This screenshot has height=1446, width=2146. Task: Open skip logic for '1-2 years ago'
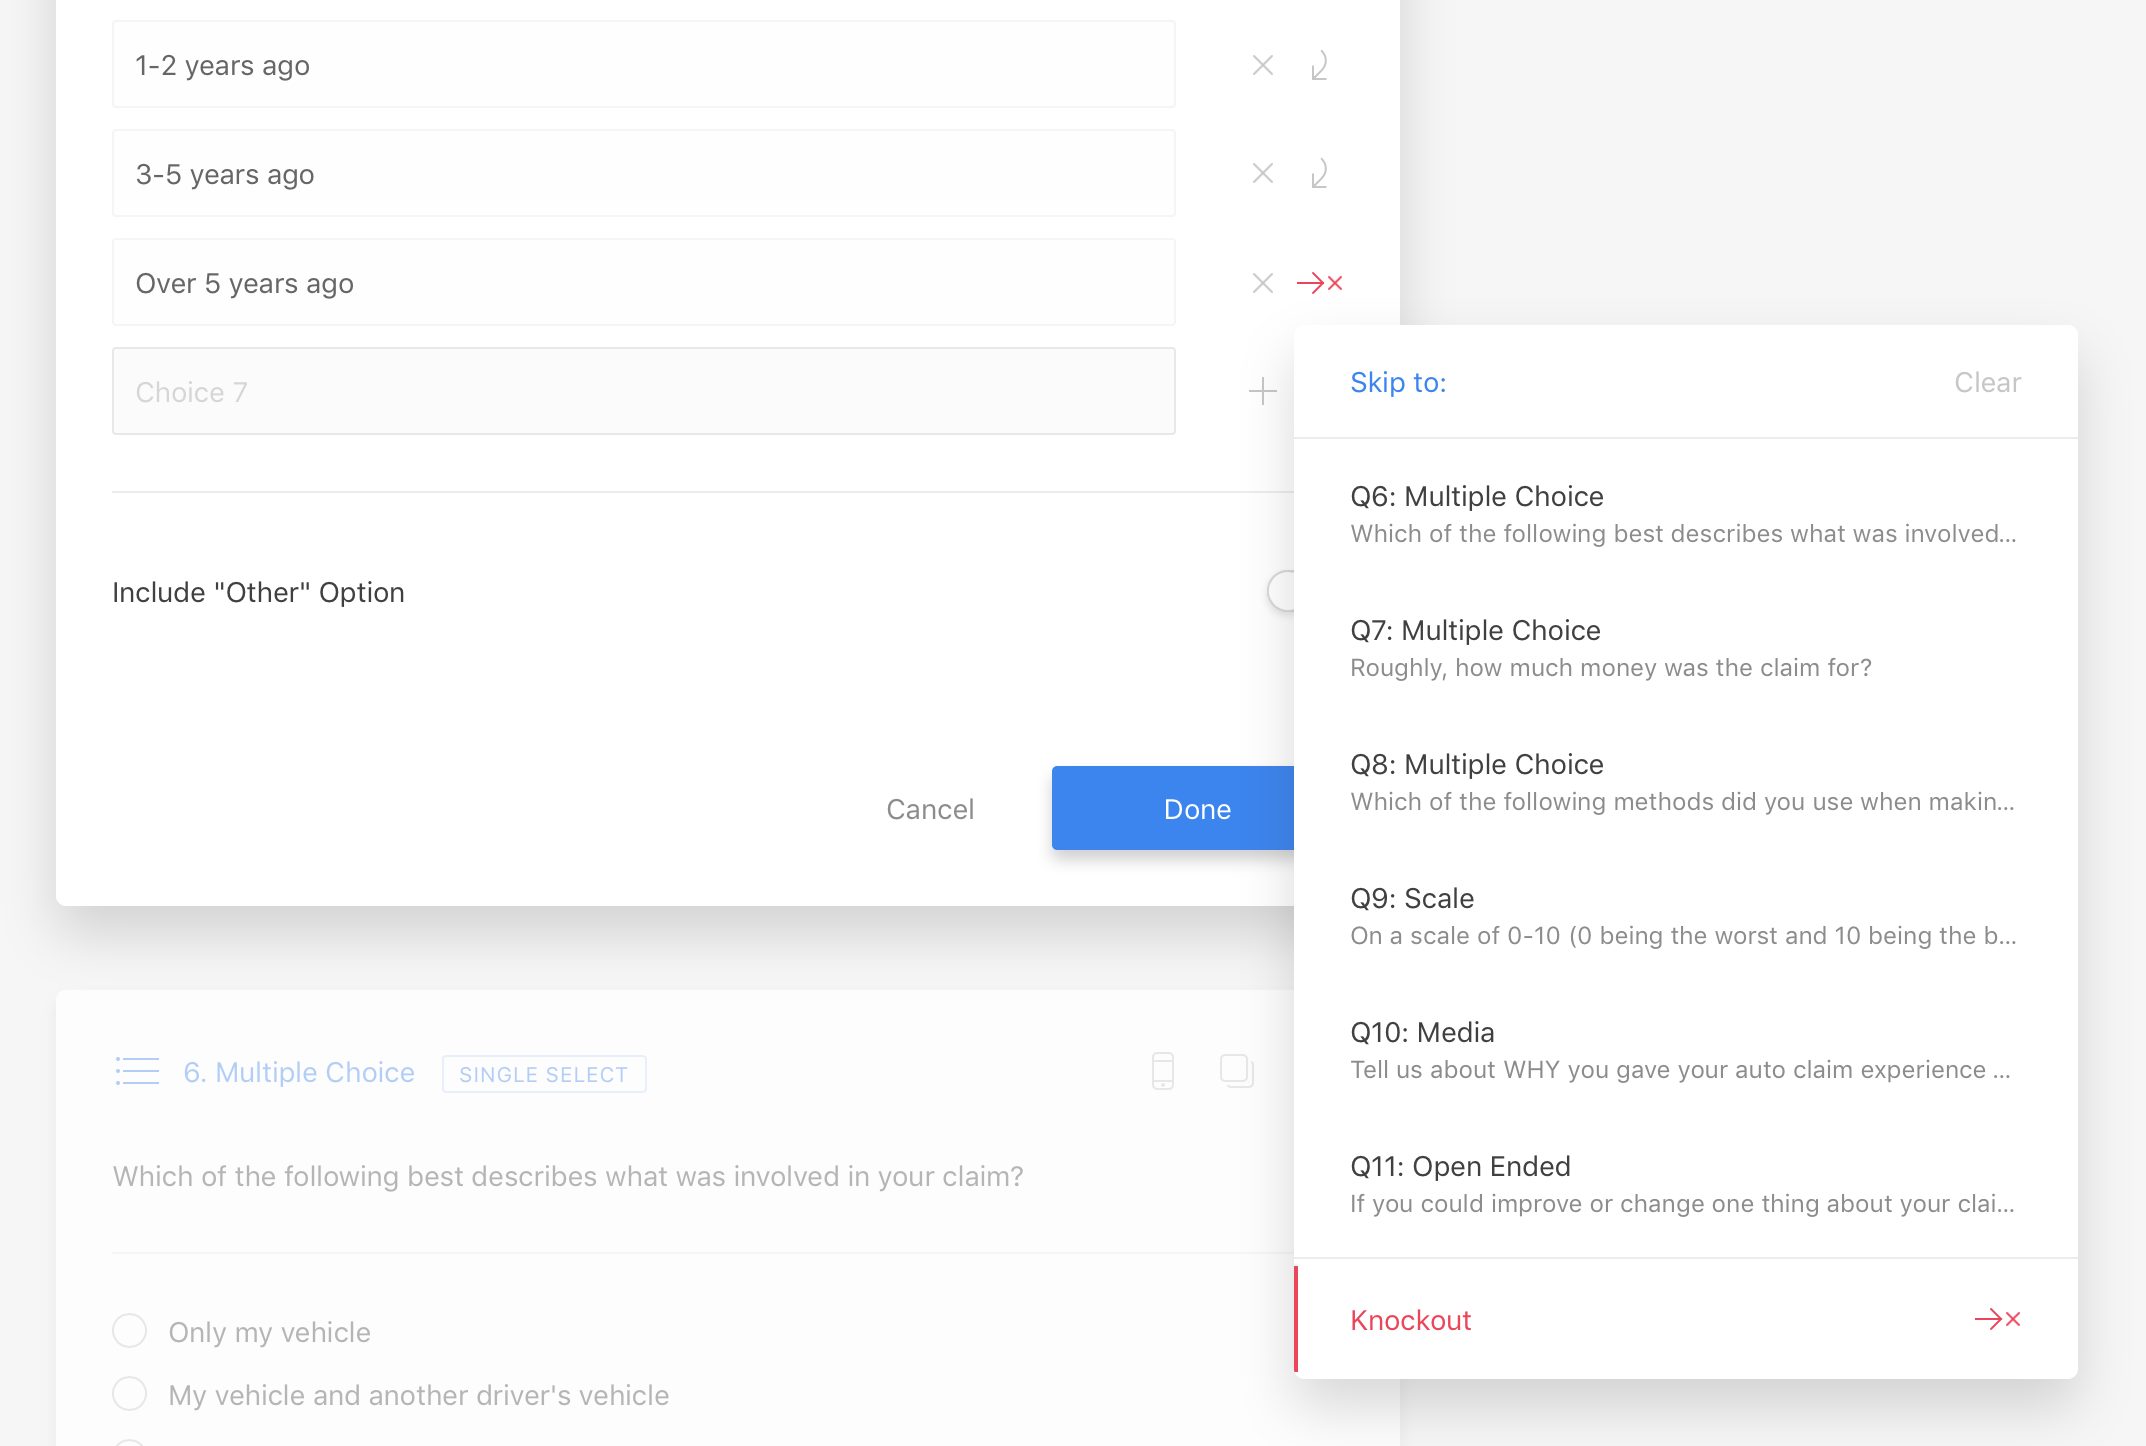tap(1319, 66)
